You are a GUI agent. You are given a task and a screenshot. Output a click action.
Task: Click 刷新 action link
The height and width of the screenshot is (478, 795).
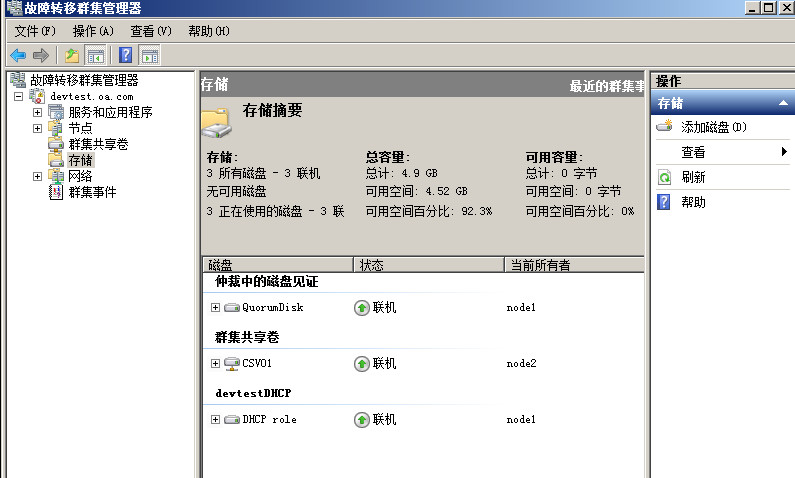coord(693,177)
